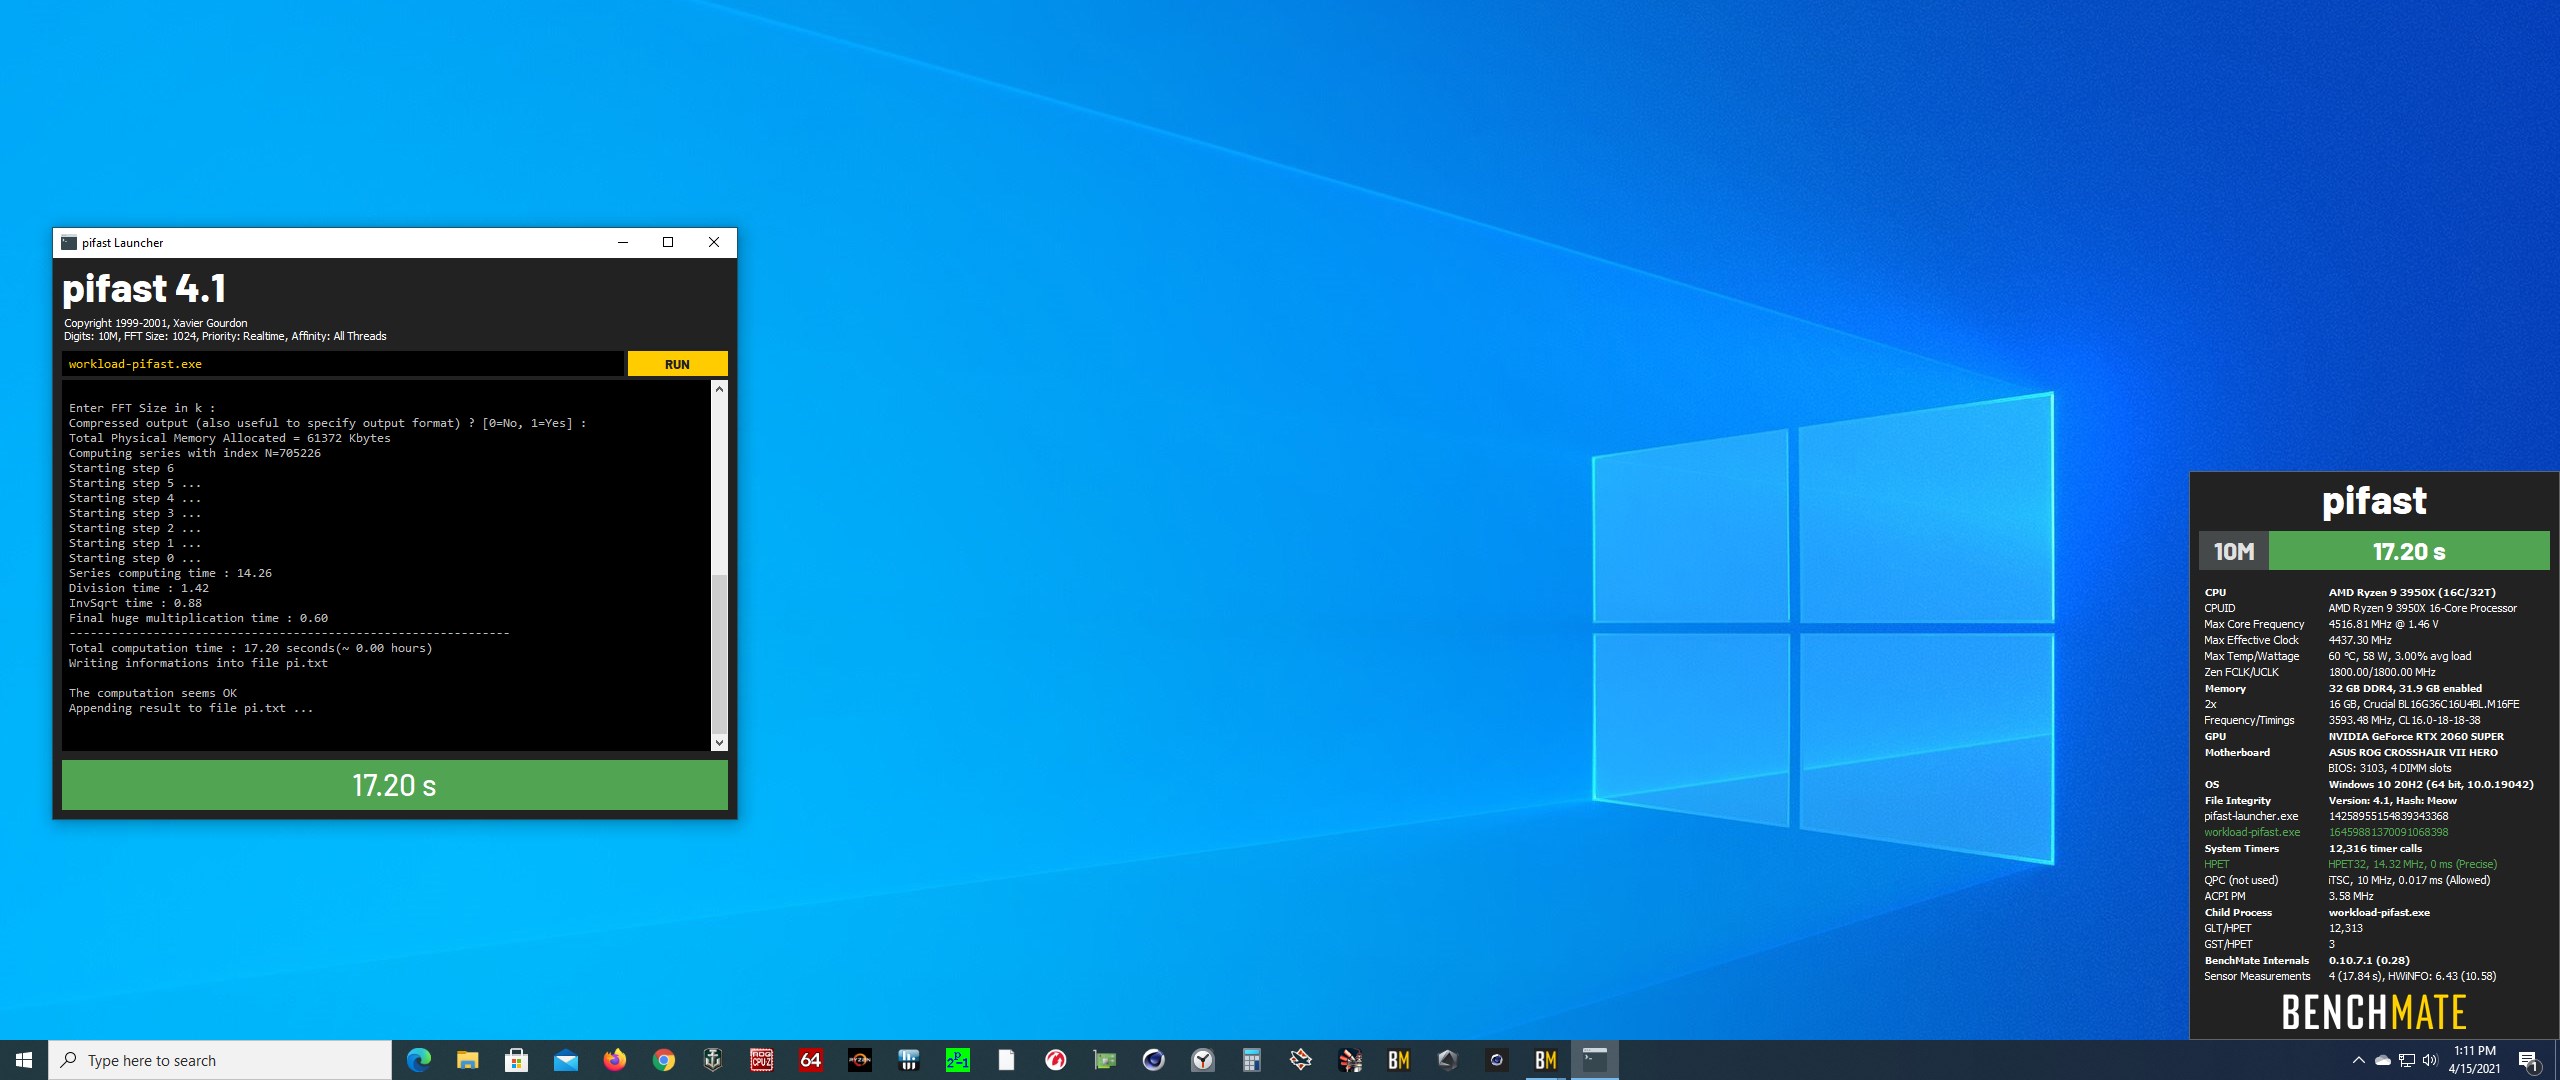Viewport: 2560px width, 1080px height.
Task: Click the 10M label in BenchMate panel
Action: pyautogui.click(x=2233, y=551)
